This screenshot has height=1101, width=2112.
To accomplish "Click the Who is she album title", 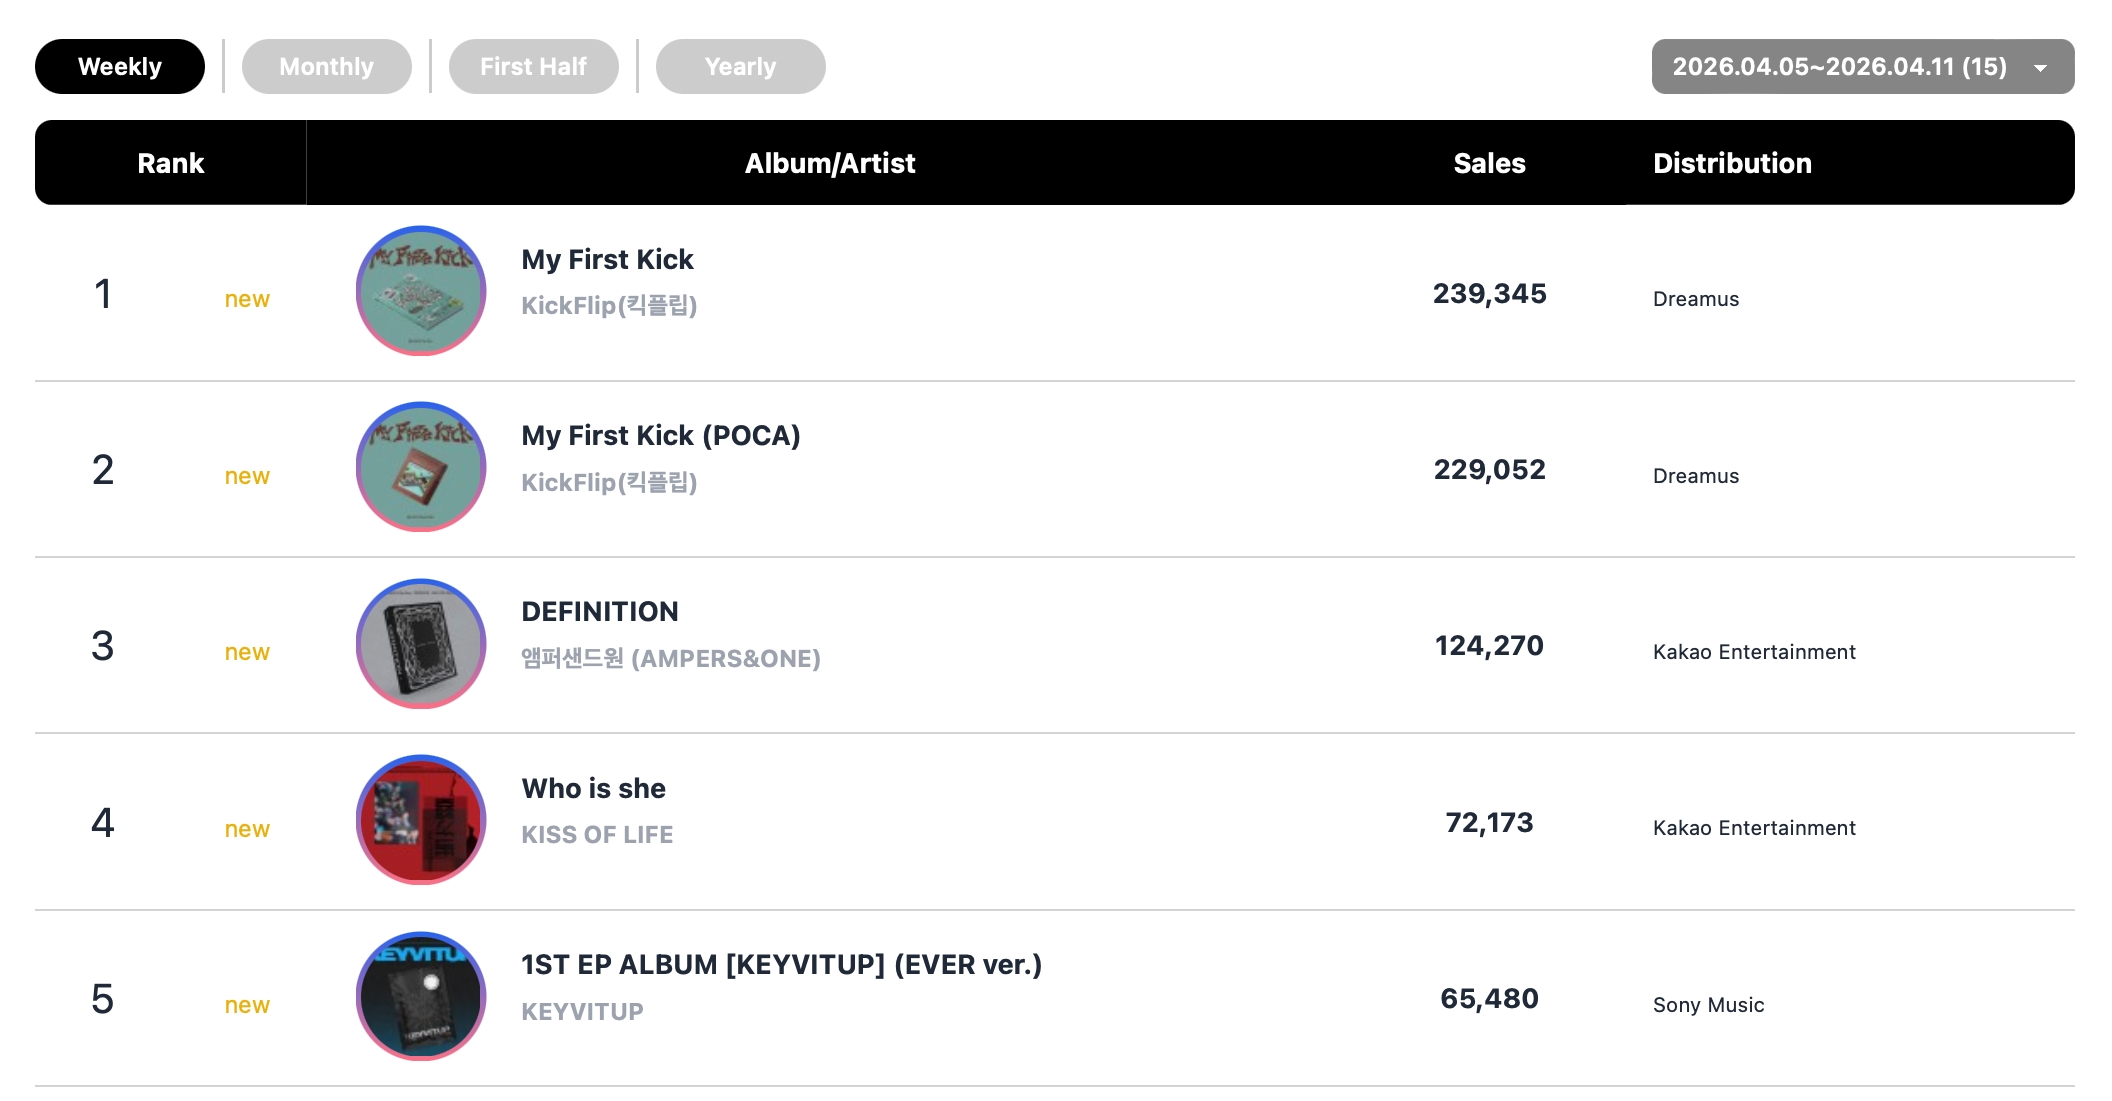I will click(x=593, y=789).
